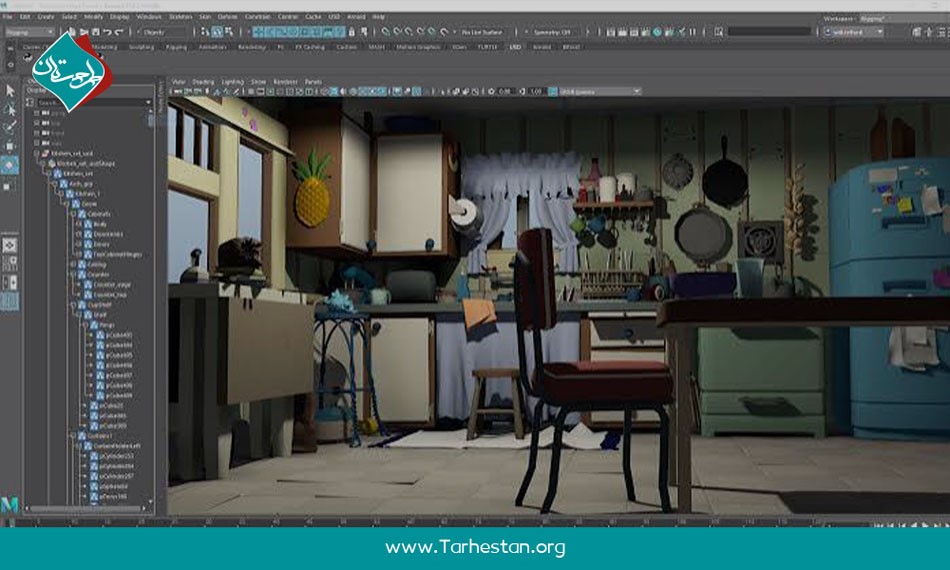Select by component type mode icon
Image resolution: width=950 pixels, height=570 pixels.
click(x=228, y=31)
